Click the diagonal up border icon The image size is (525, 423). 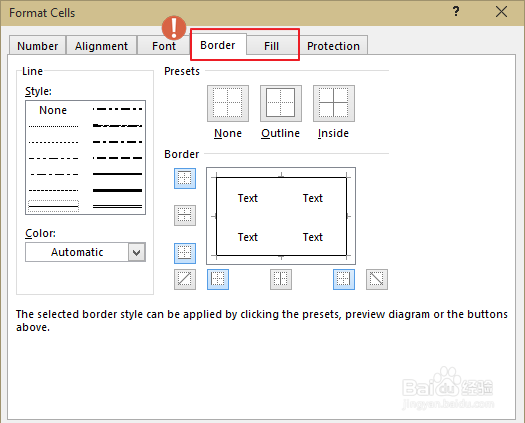(x=185, y=279)
